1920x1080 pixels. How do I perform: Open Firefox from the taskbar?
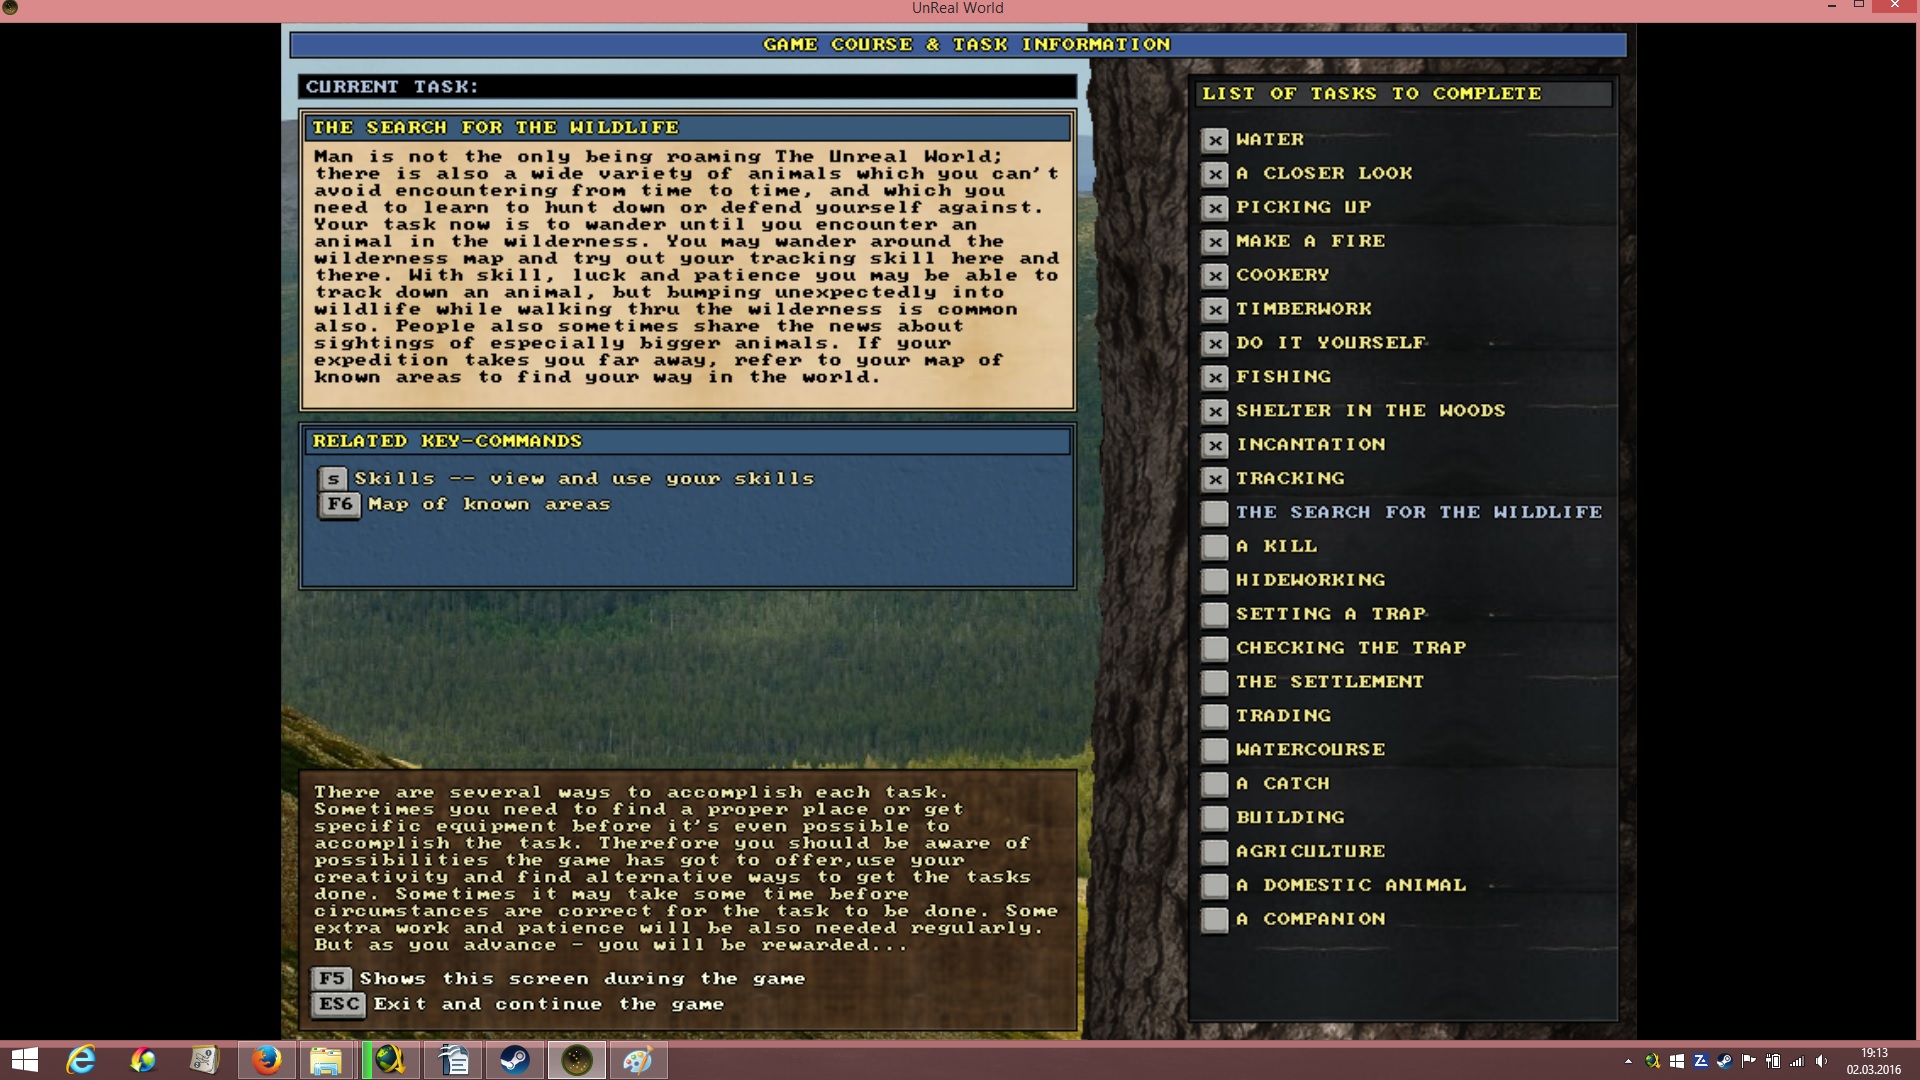click(266, 1060)
